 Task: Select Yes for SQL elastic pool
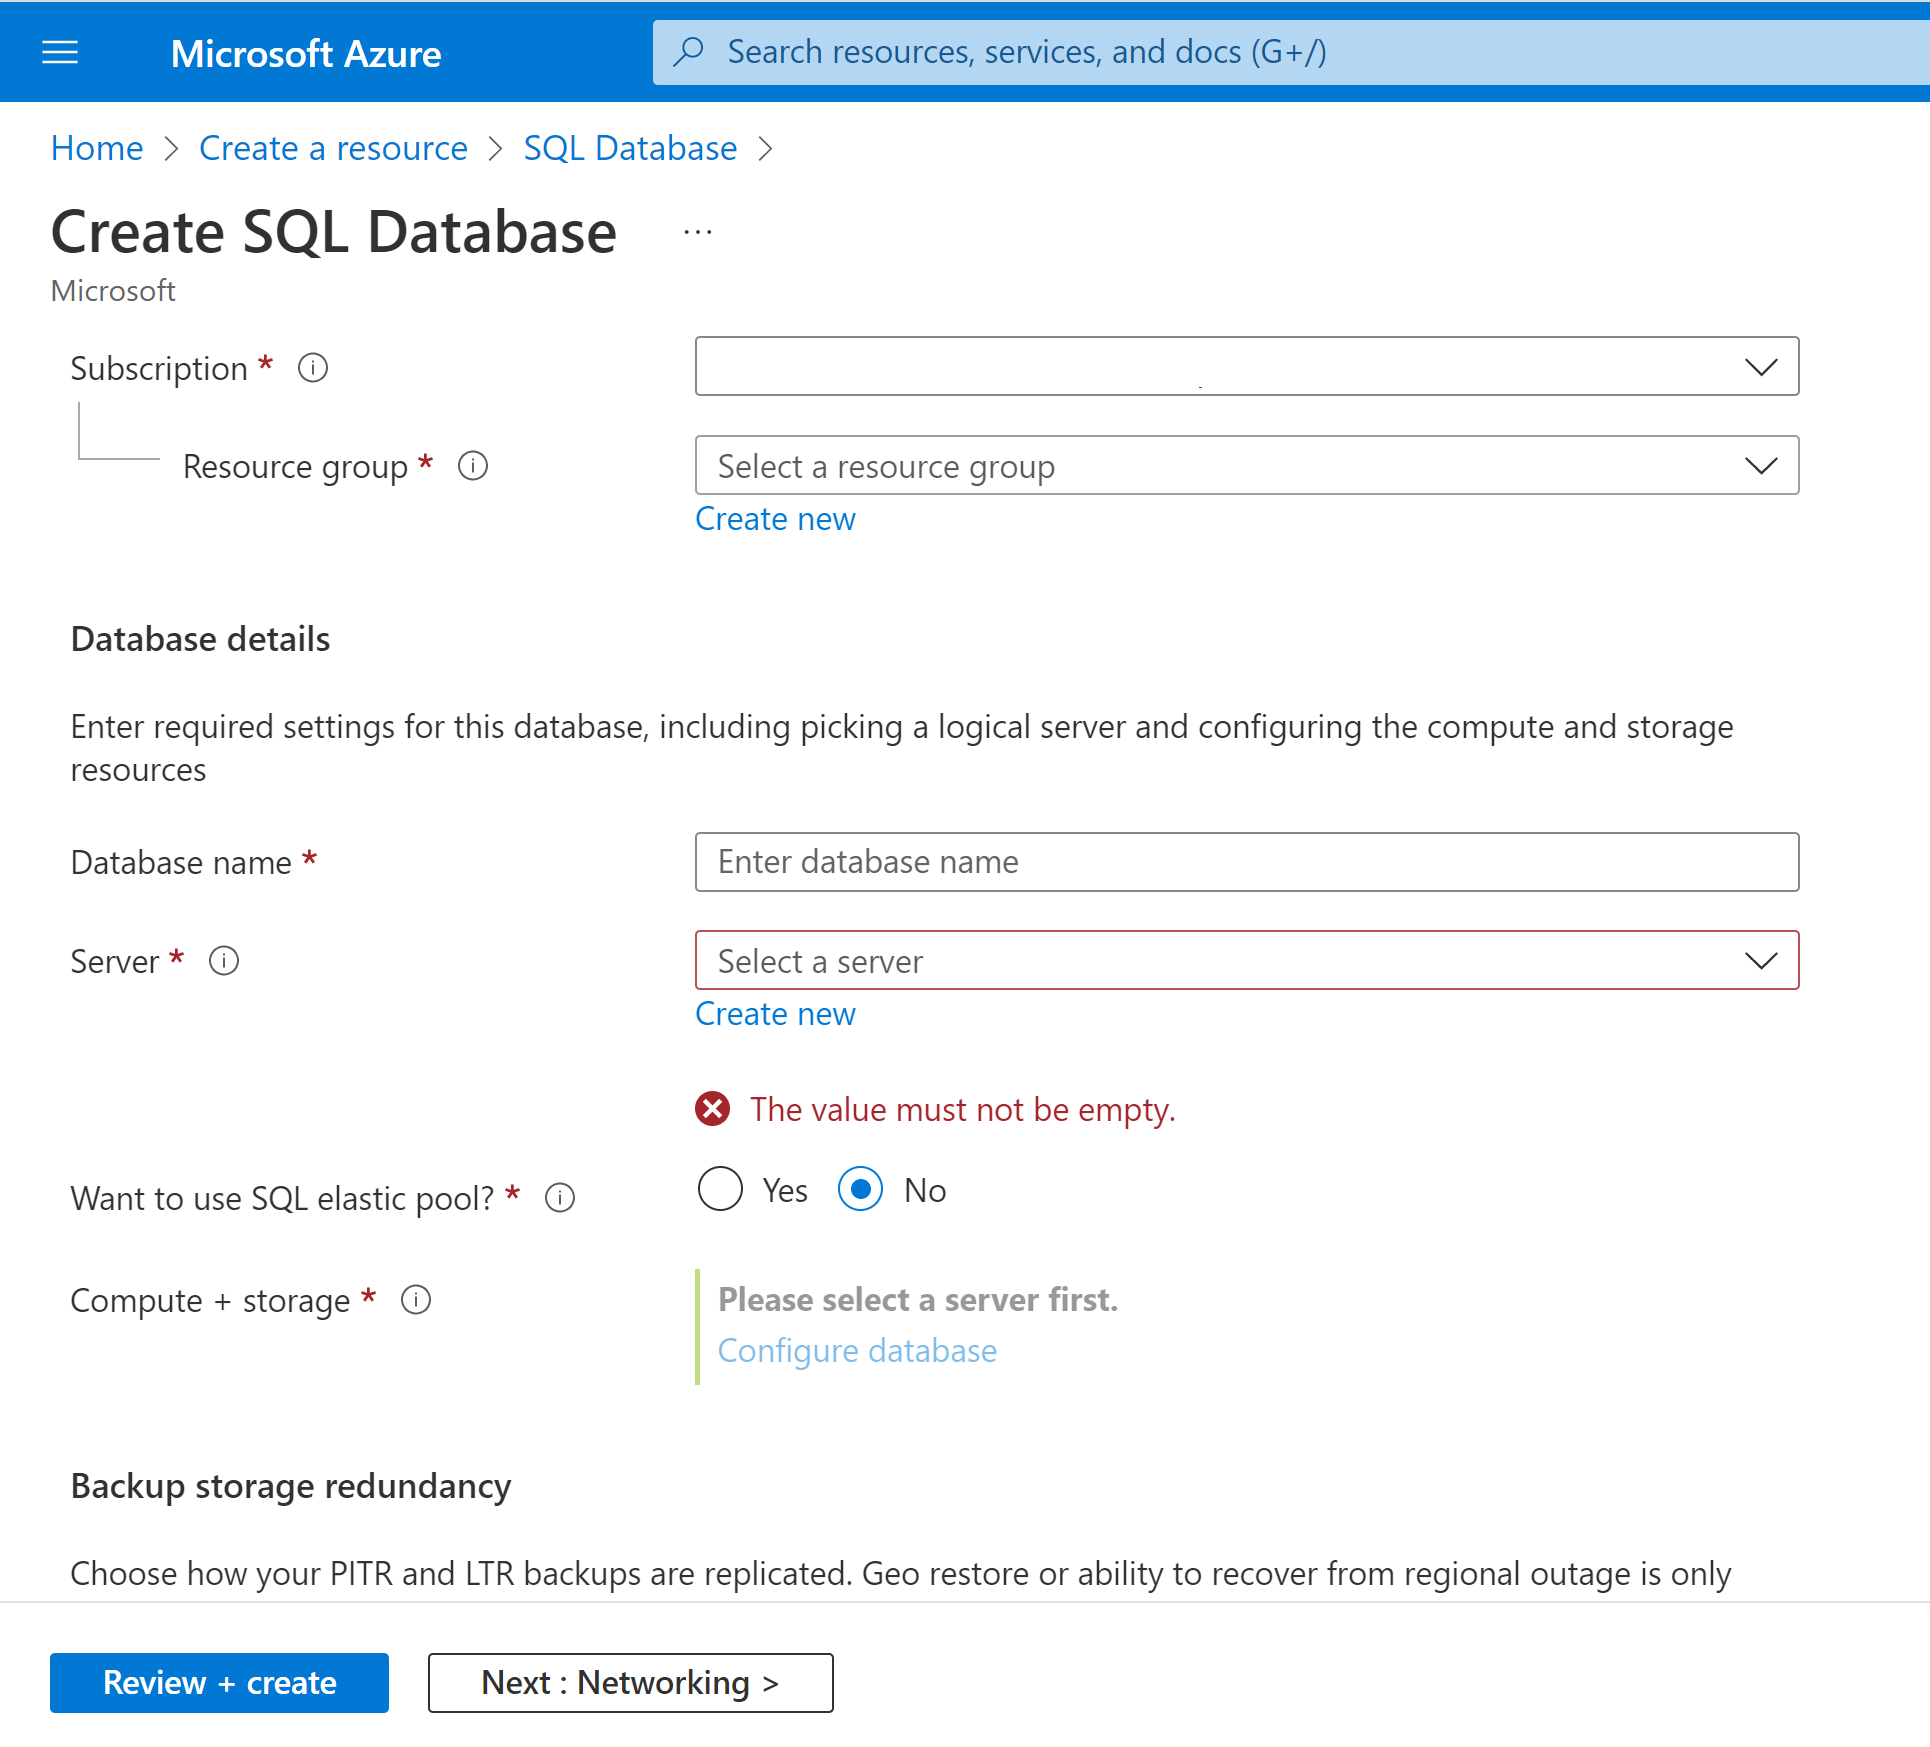point(720,1189)
